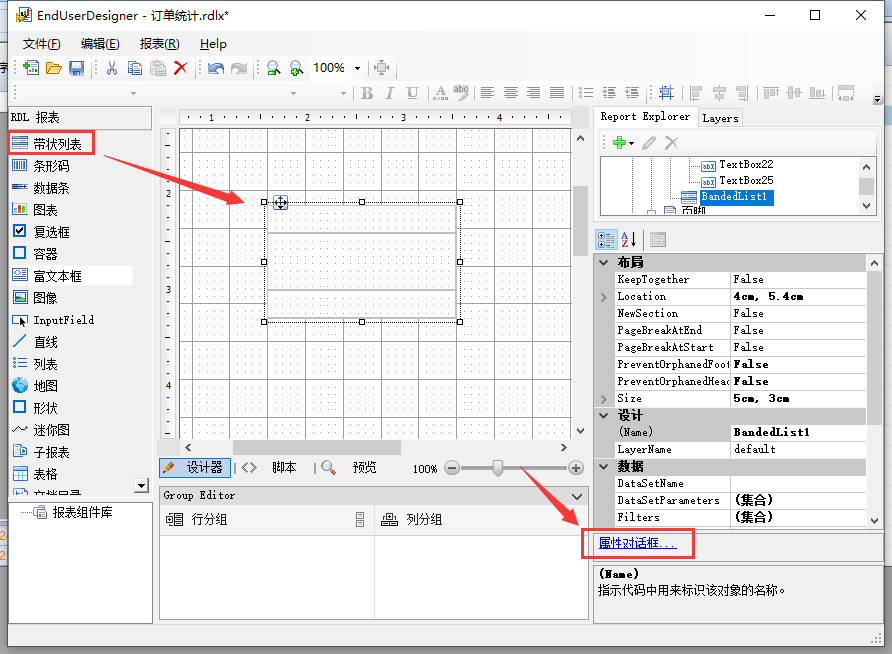Toggle italic formatting
The width and height of the screenshot is (892, 654).
(x=390, y=93)
